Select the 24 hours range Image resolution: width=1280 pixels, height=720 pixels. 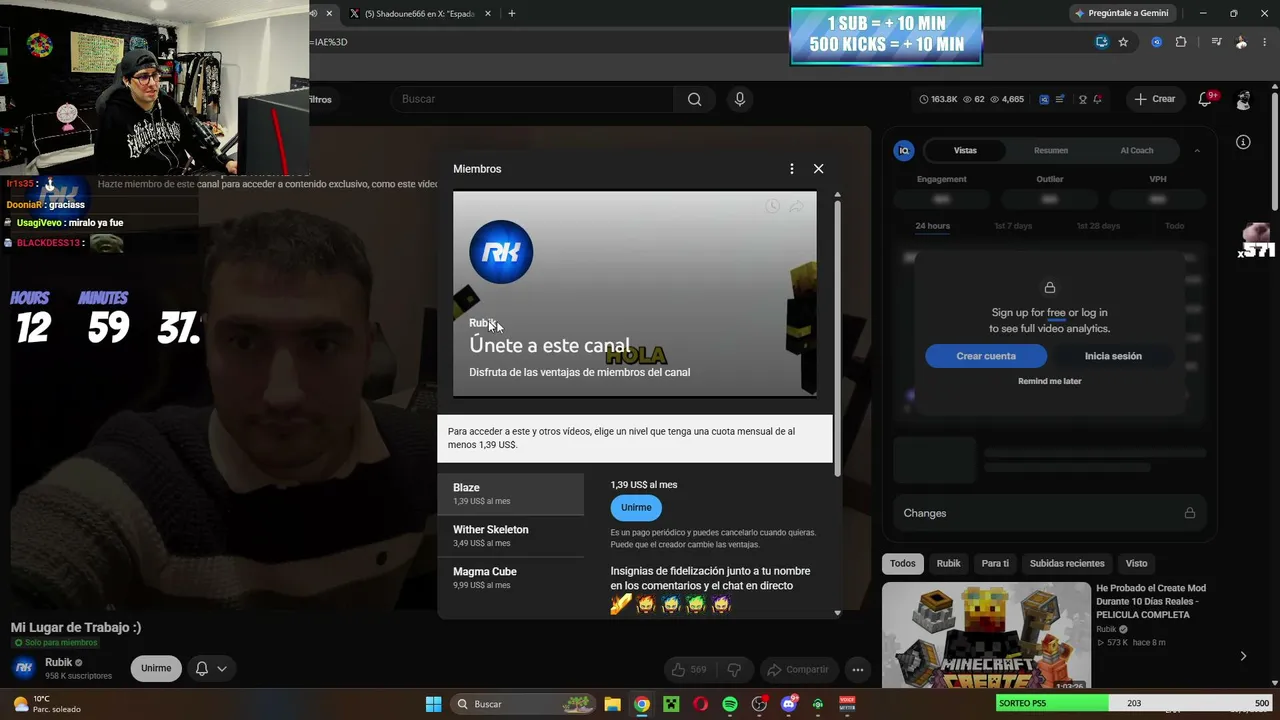pyautogui.click(x=932, y=226)
